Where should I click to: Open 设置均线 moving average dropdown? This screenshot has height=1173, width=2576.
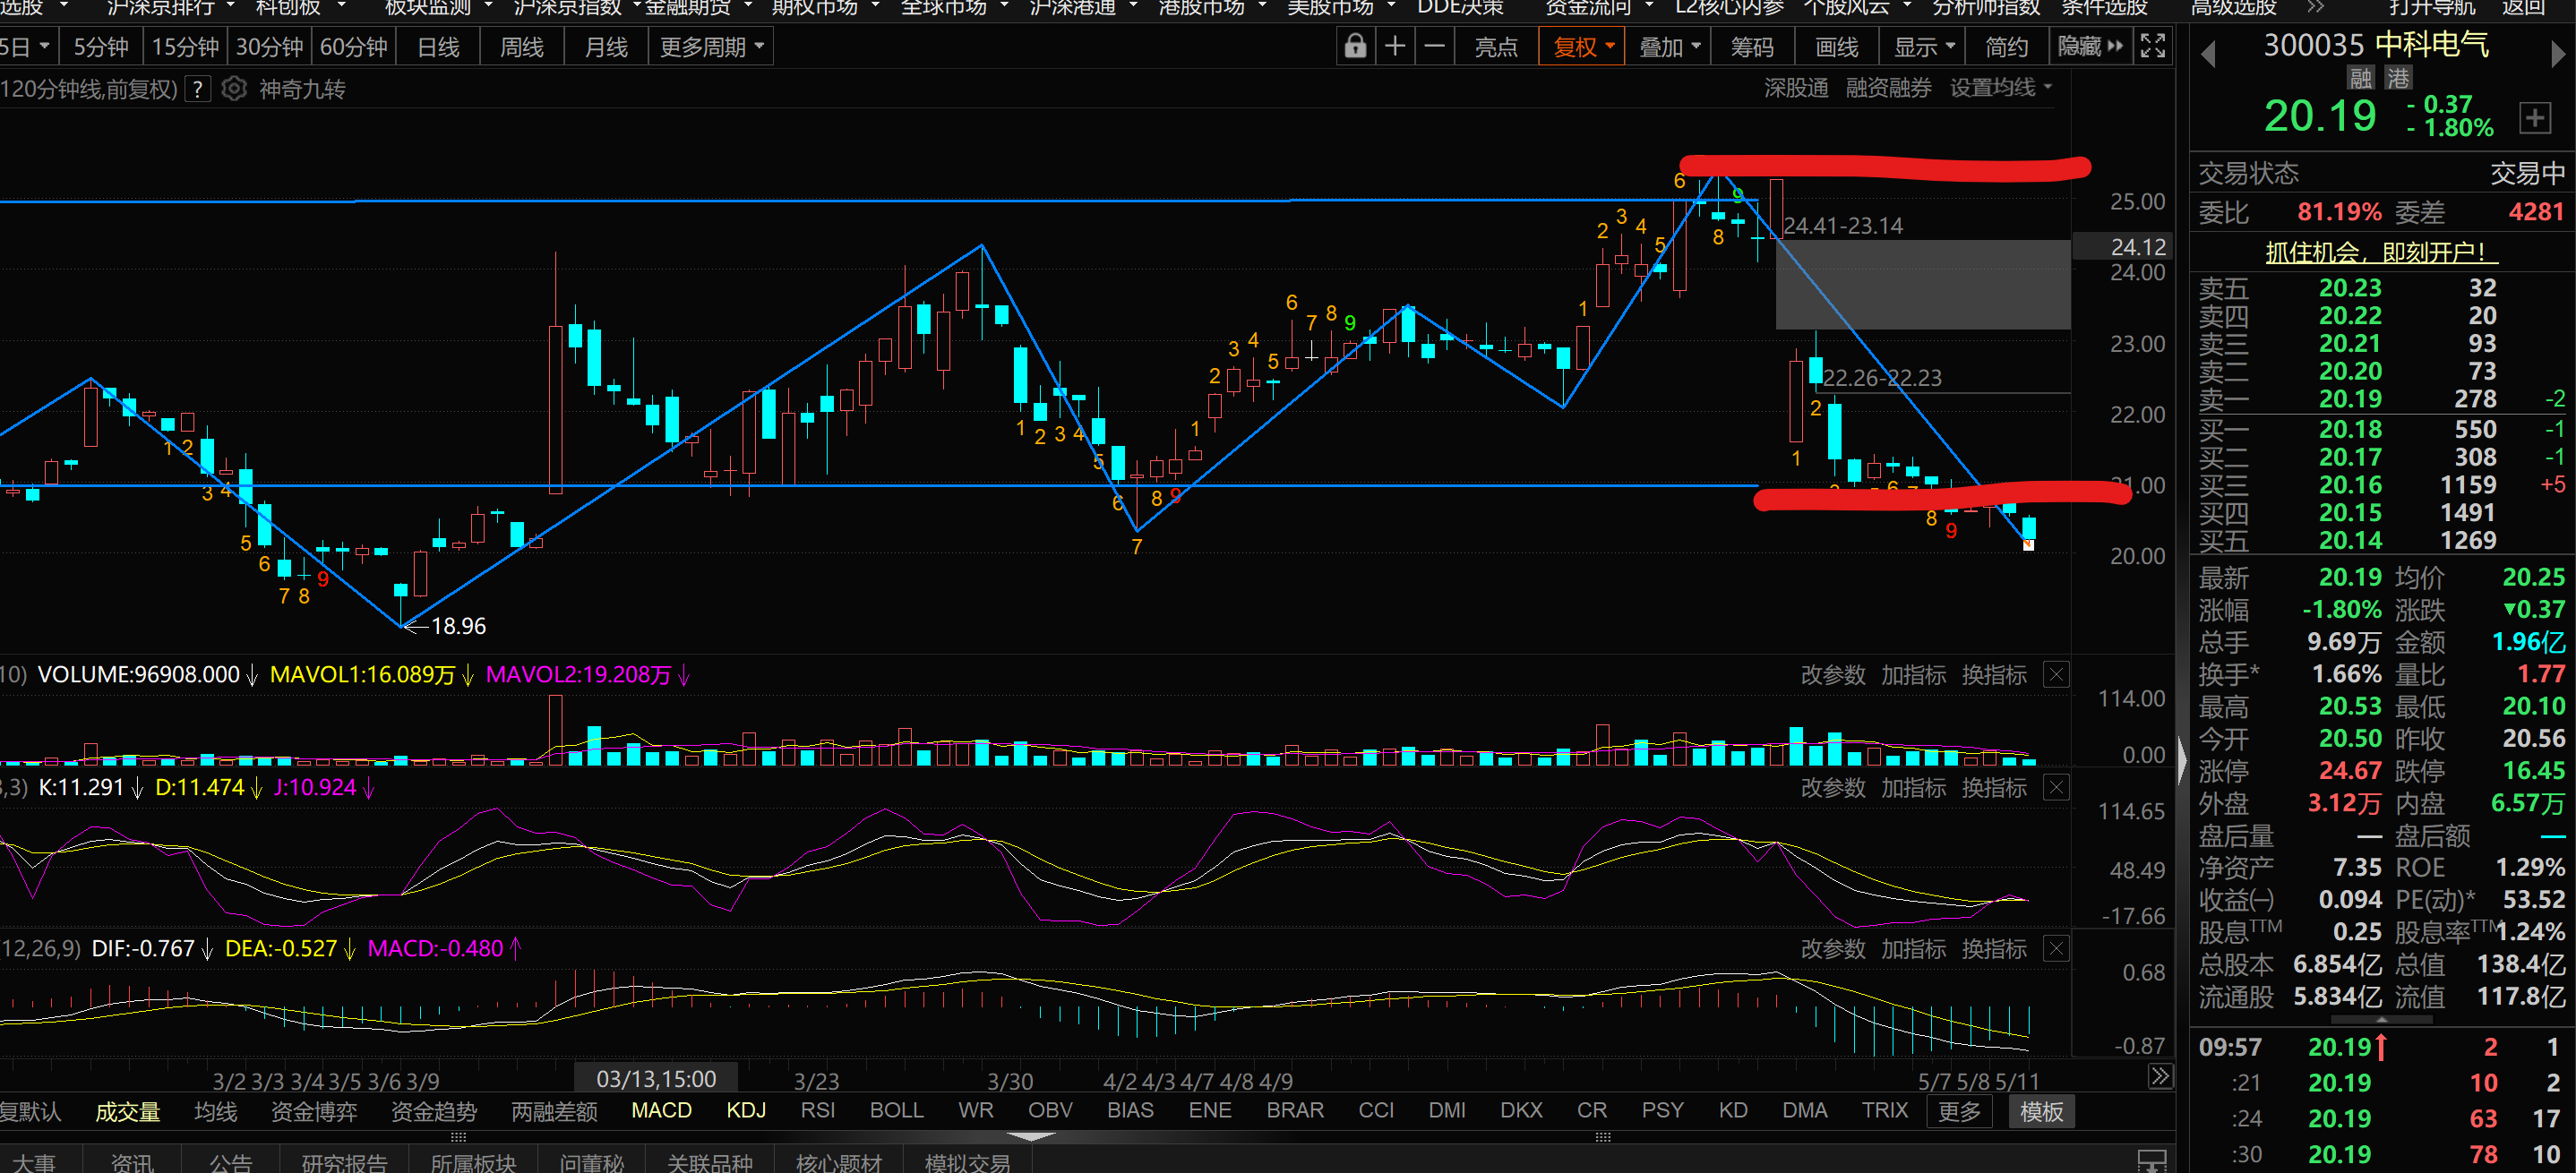2000,88
